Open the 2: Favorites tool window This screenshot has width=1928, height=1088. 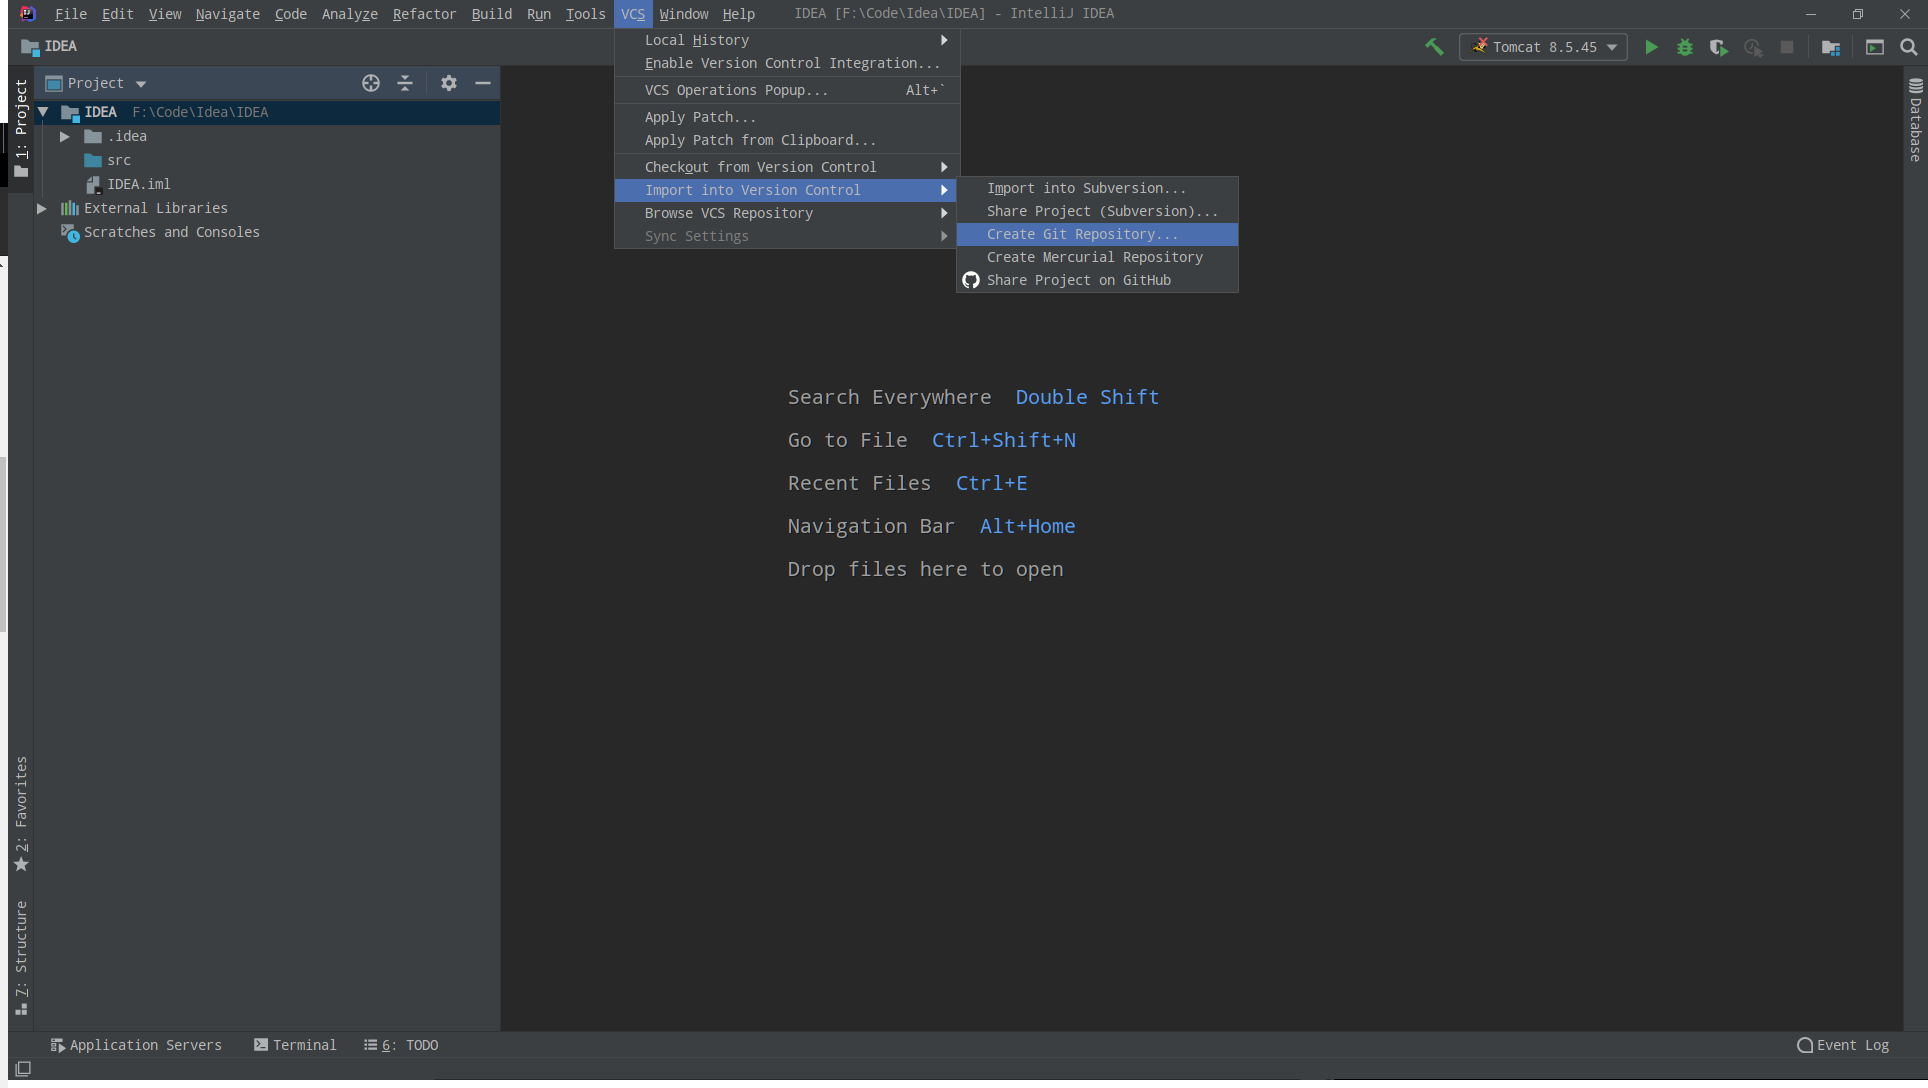point(21,814)
